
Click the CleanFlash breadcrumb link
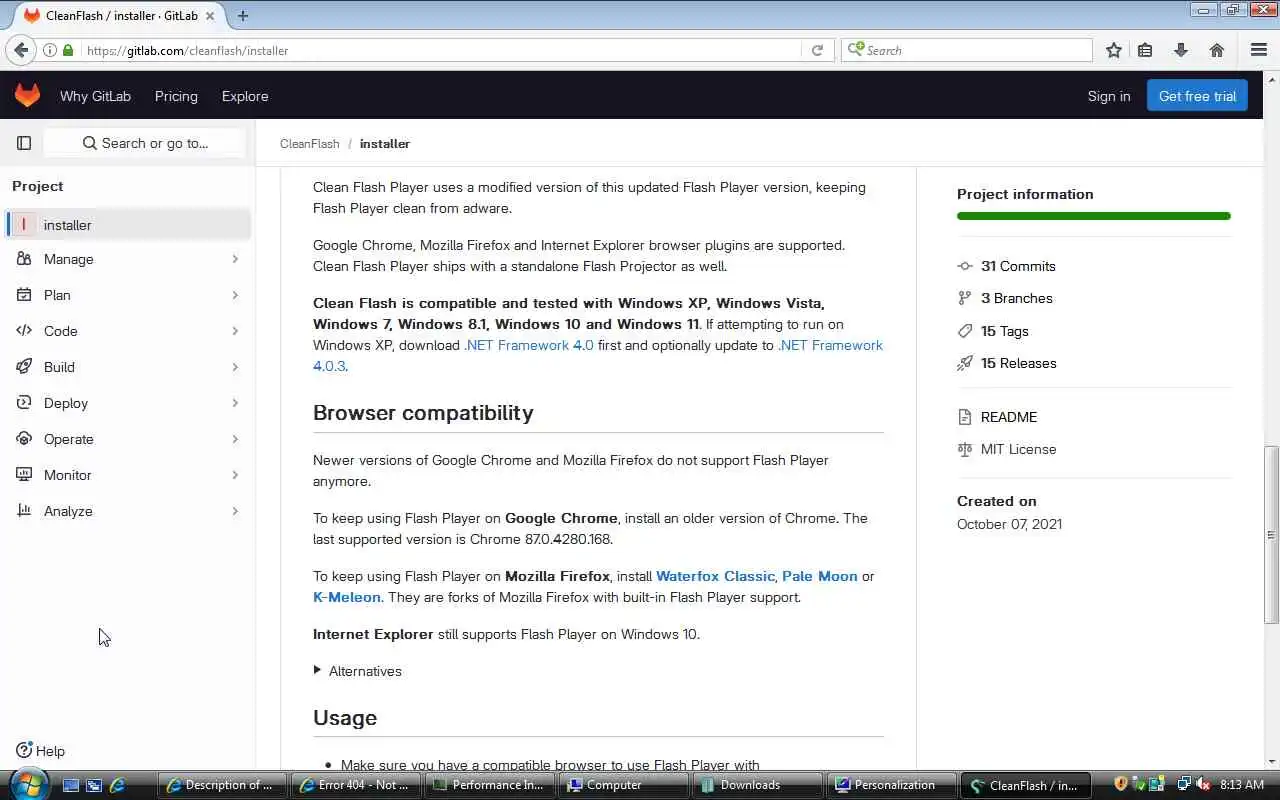tap(310, 144)
